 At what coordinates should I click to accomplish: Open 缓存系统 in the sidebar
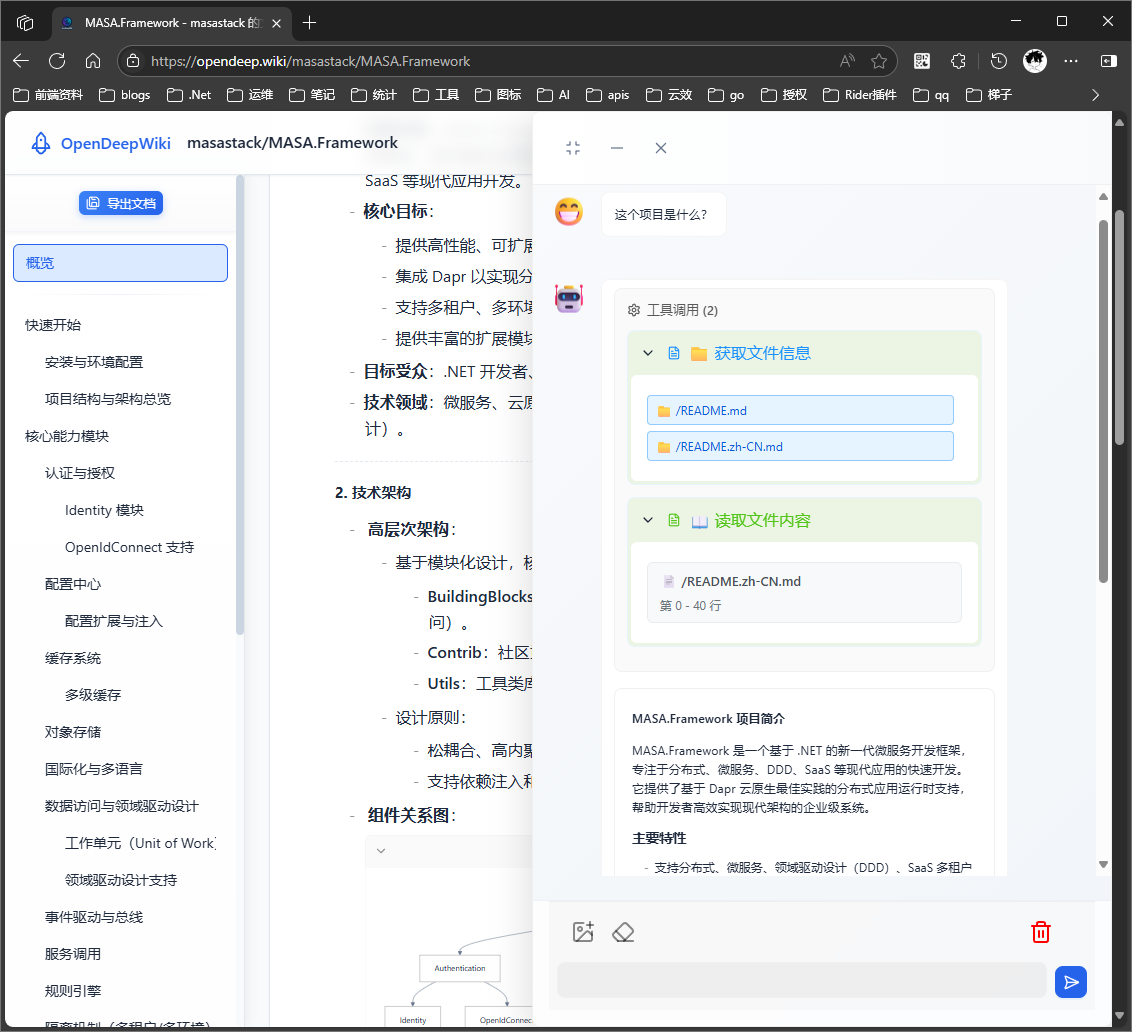point(73,658)
